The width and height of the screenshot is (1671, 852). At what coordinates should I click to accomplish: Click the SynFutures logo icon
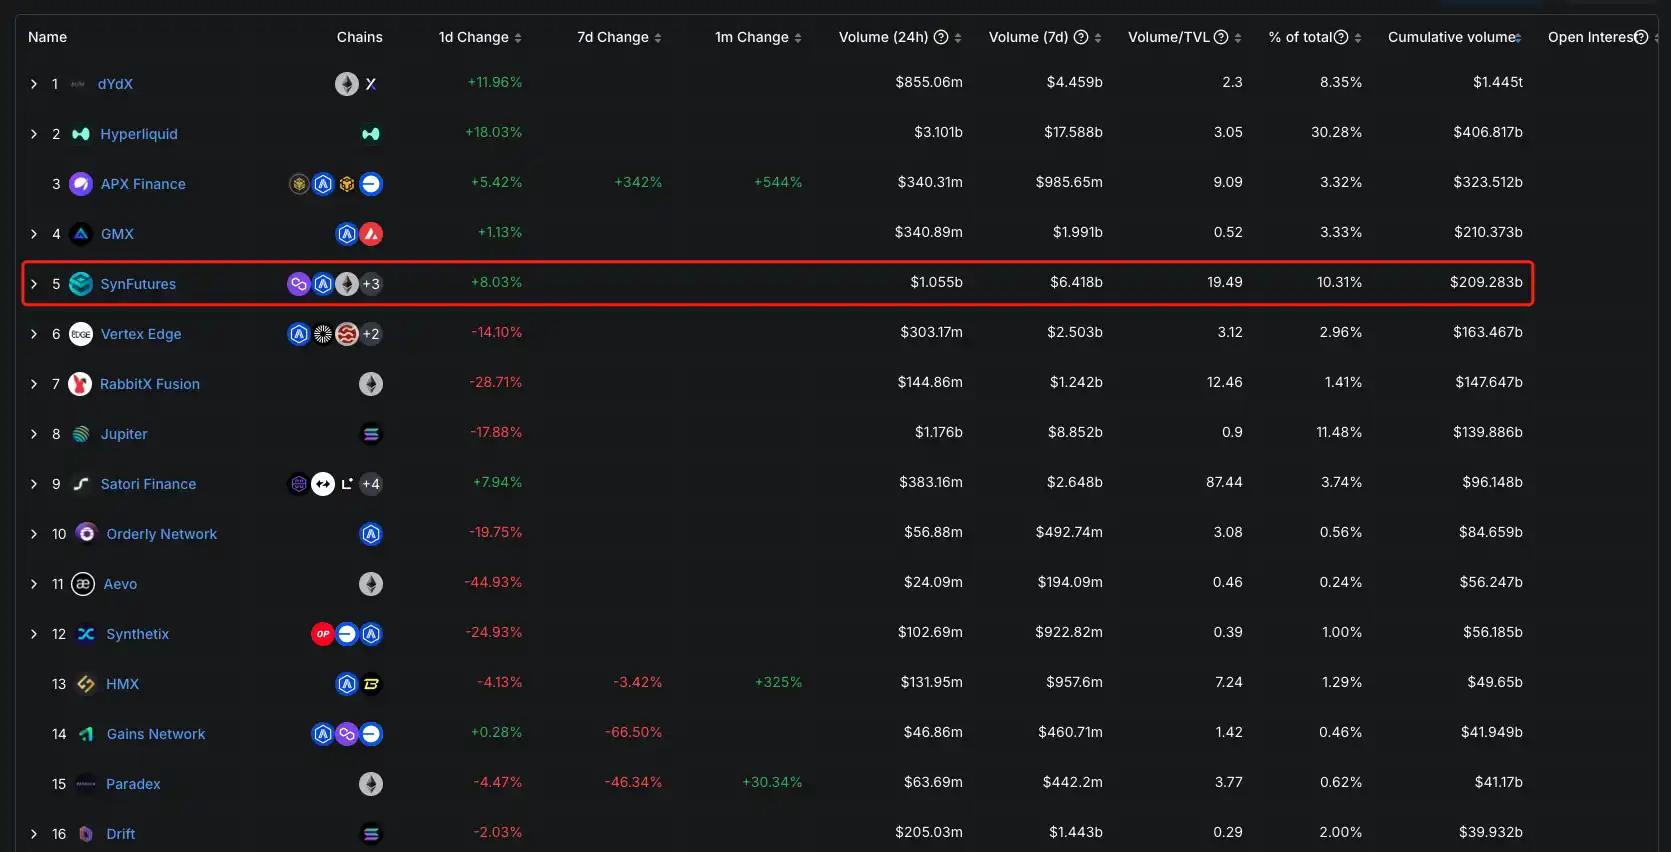point(81,284)
